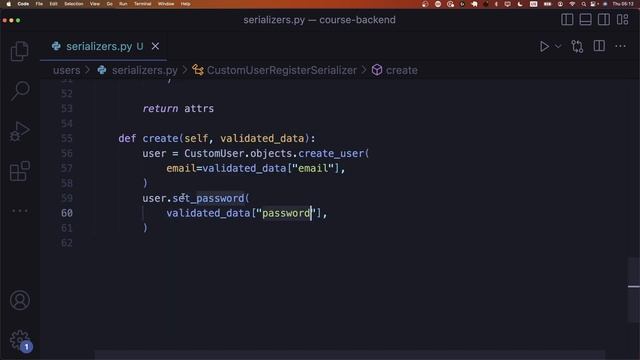Open the Extensions view

[20, 171]
